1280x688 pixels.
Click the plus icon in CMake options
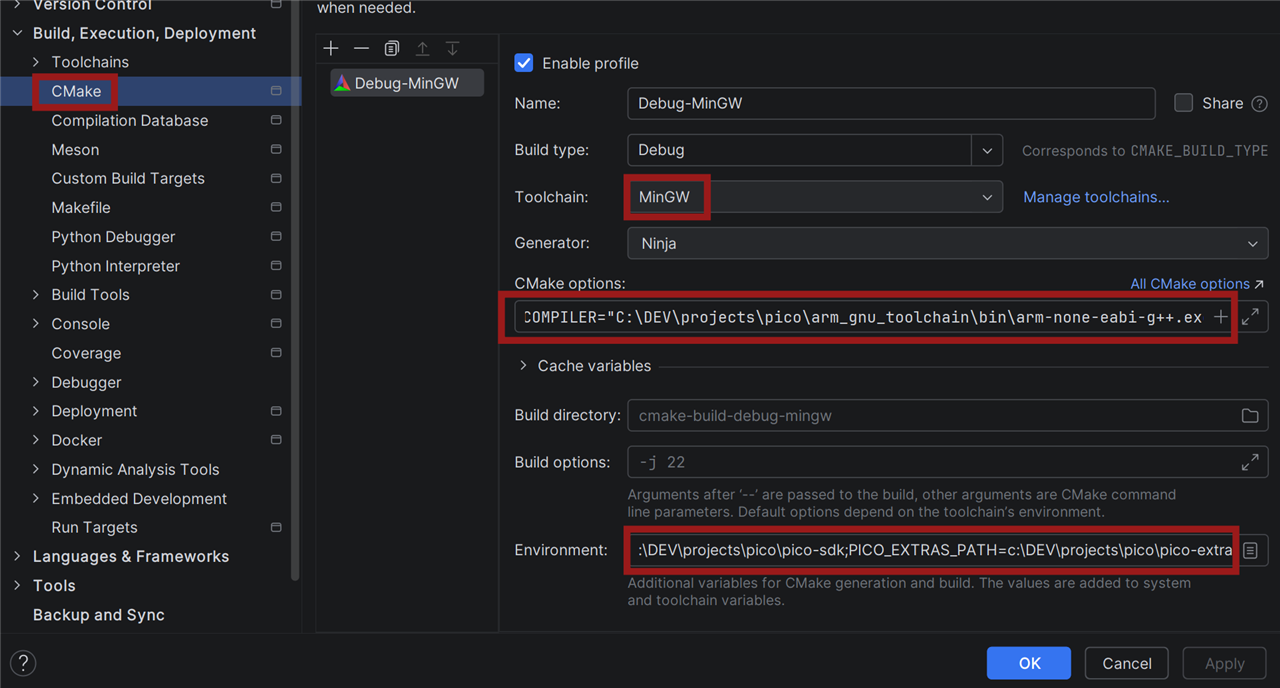(1220, 317)
